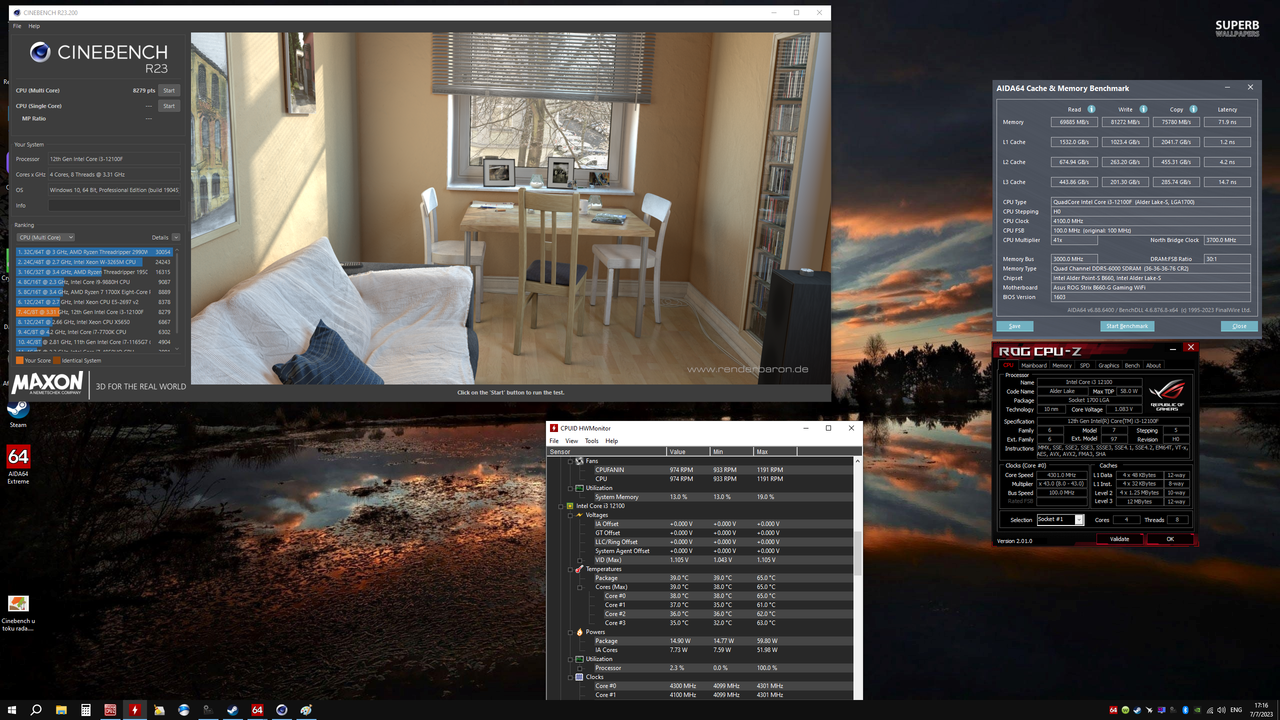Screen dimensions: 1280x720
Task: Switch to Memory tab in CPU-Z
Action: [x=1062, y=365]
